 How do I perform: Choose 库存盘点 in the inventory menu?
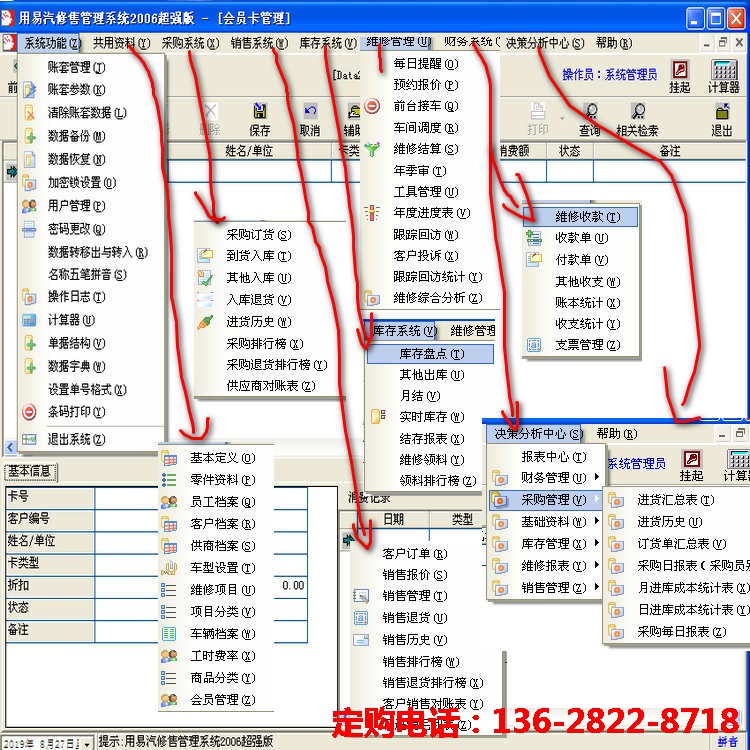tap(430, 353)
